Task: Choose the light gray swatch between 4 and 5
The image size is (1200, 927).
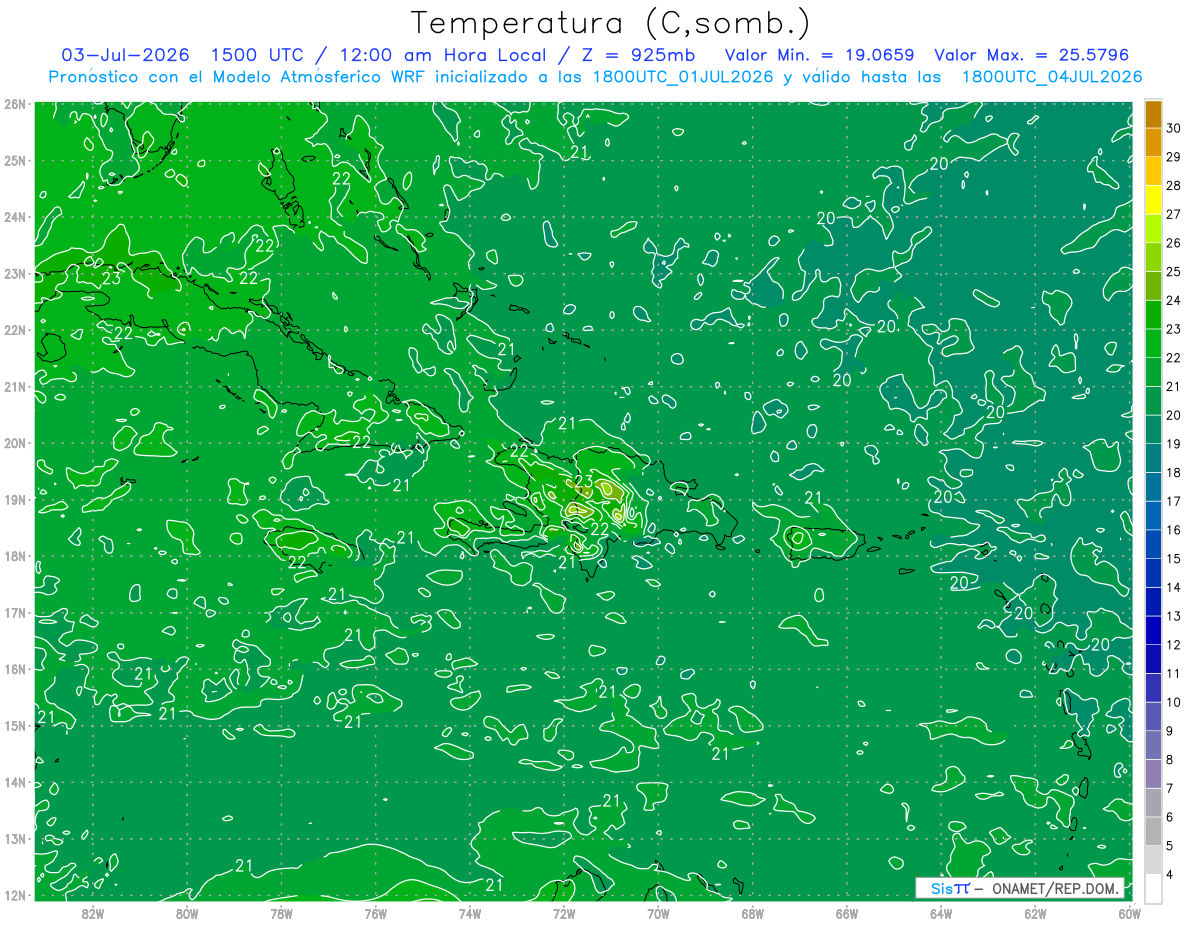Action: click(x=1153, y=860)
